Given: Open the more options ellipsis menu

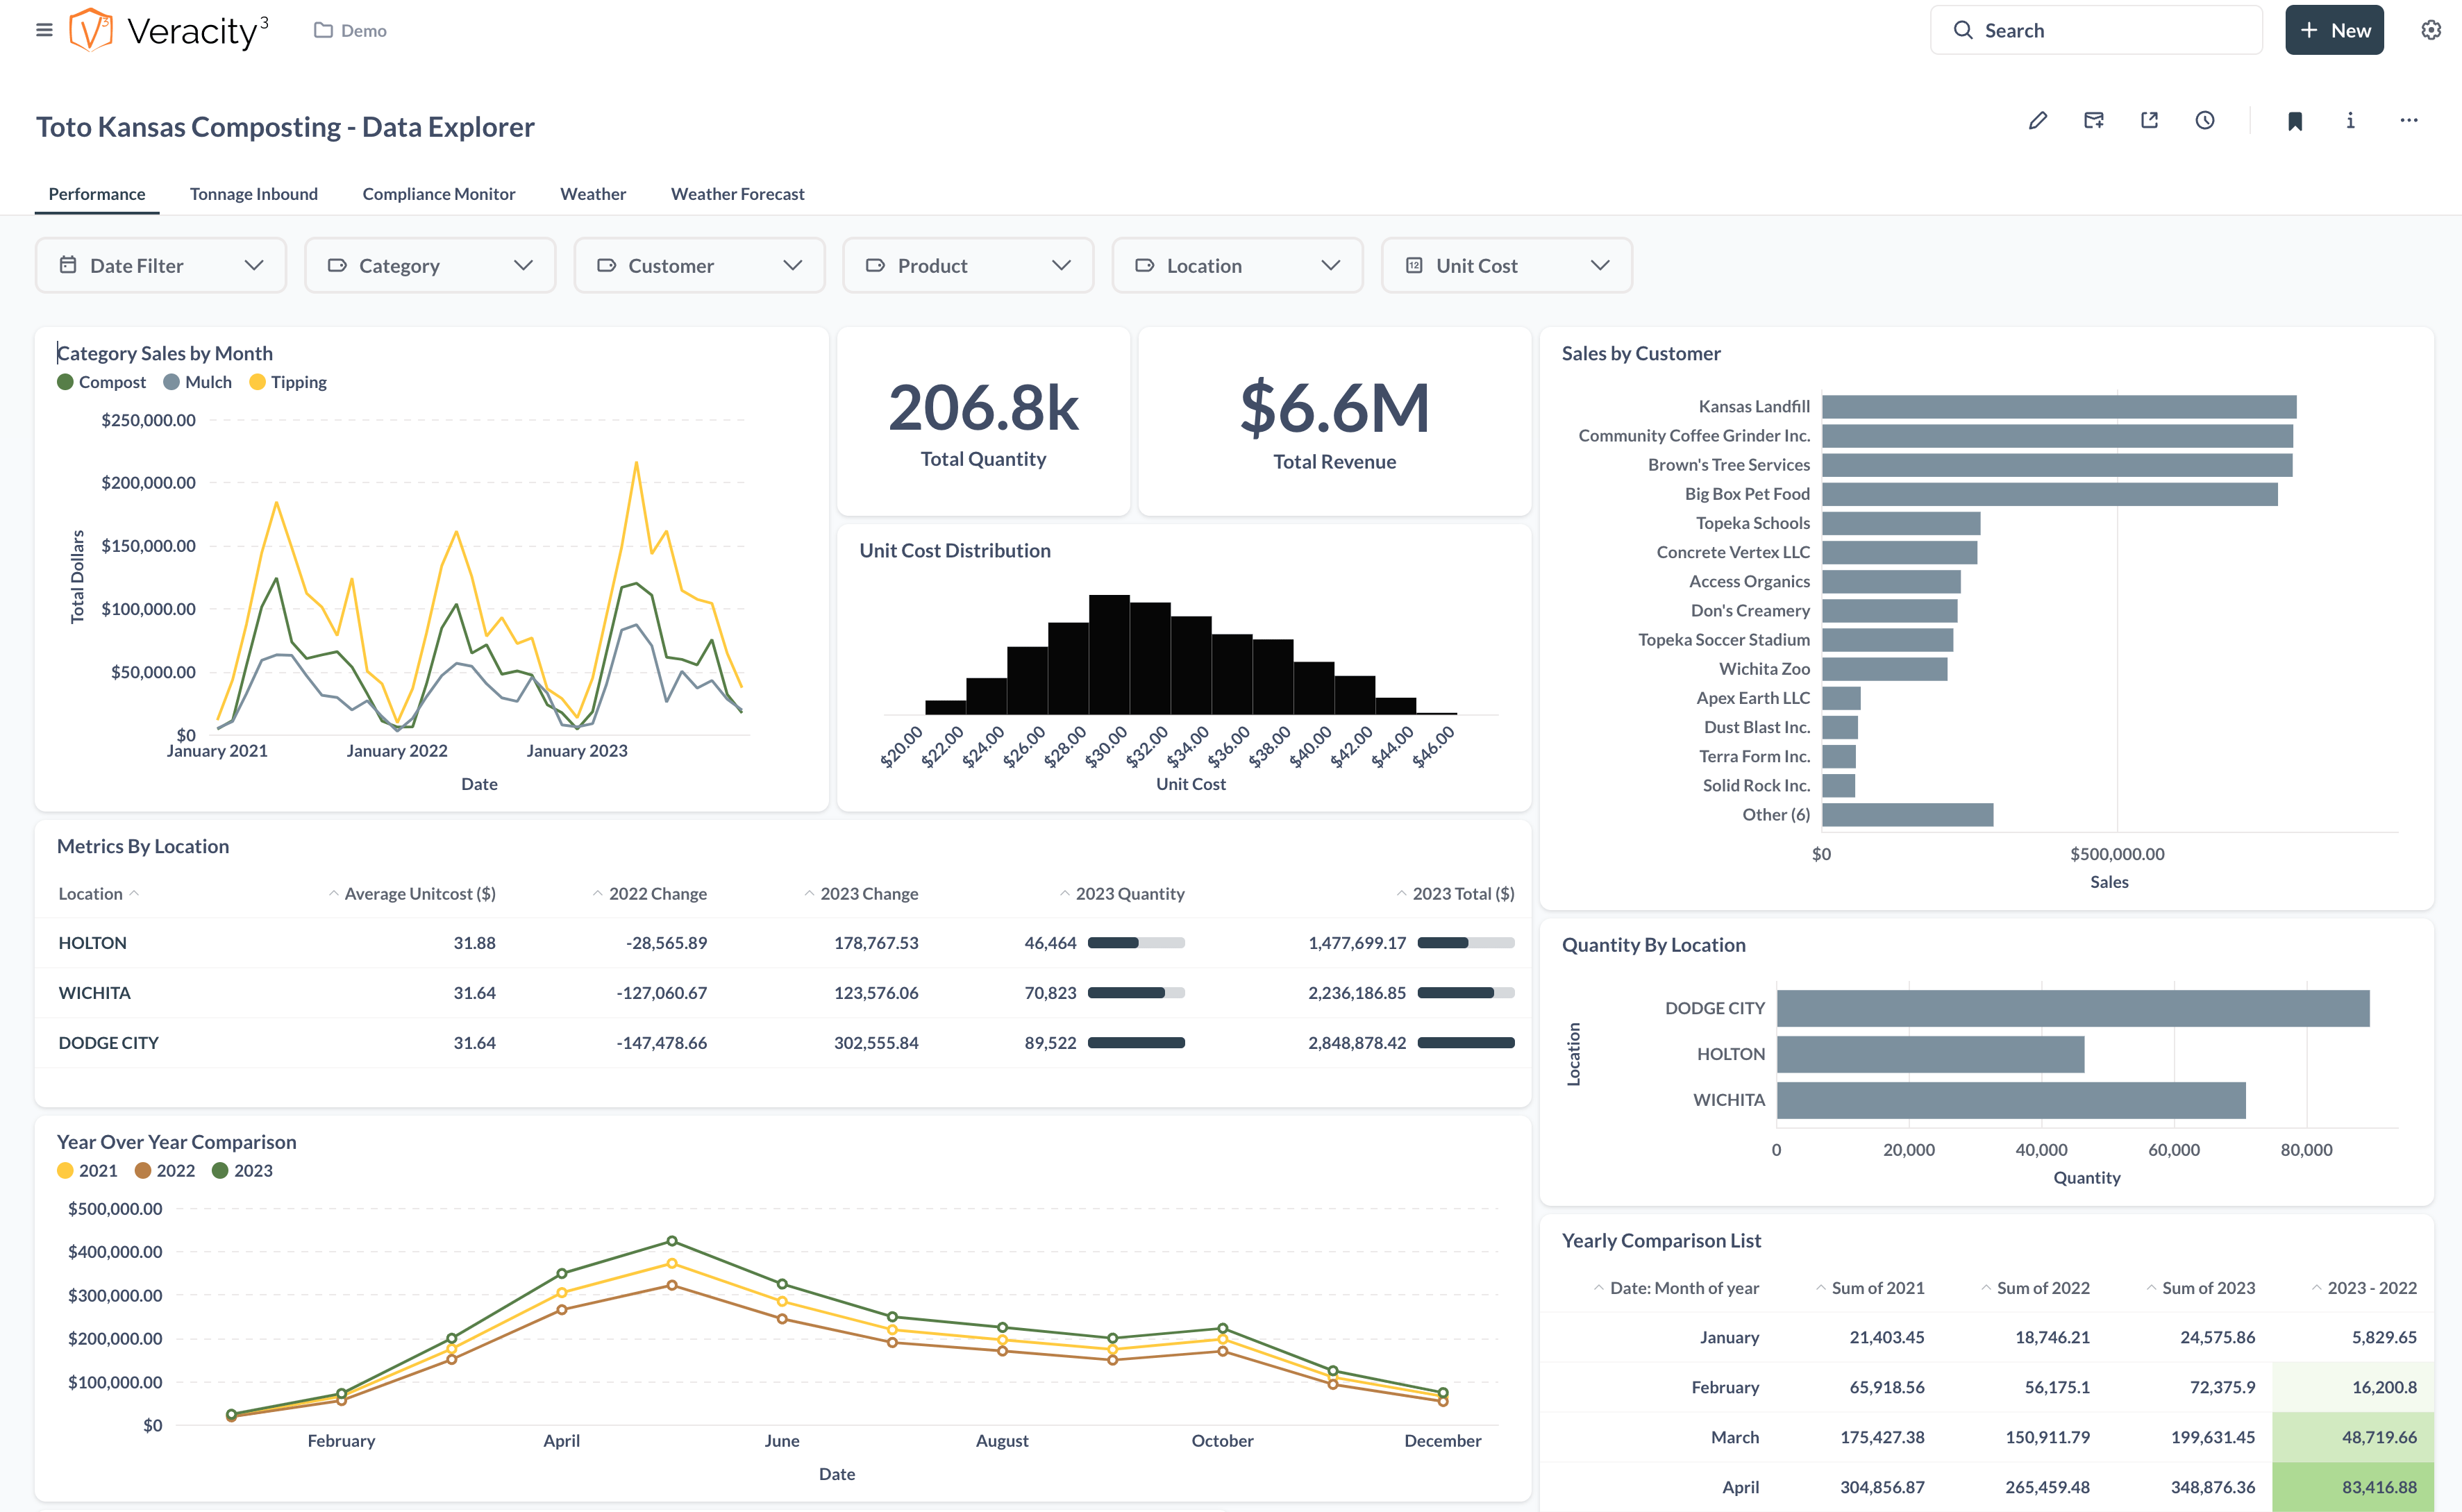Looking at the screenshot, I should pyautogui.click(x=2408, y=120).
